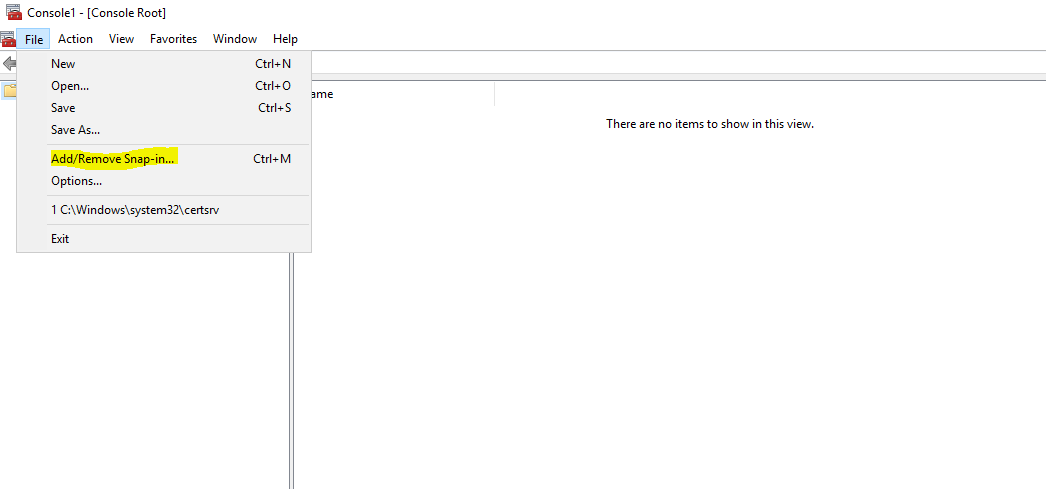Open the Help menu
Screen dimensions: 1046x489
point(285,39)
